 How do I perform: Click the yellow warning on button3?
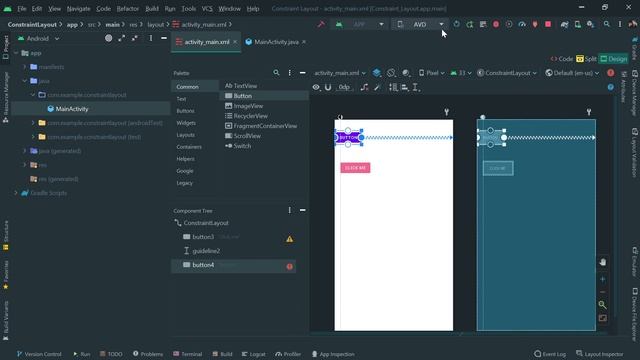[x=289, y=239]
